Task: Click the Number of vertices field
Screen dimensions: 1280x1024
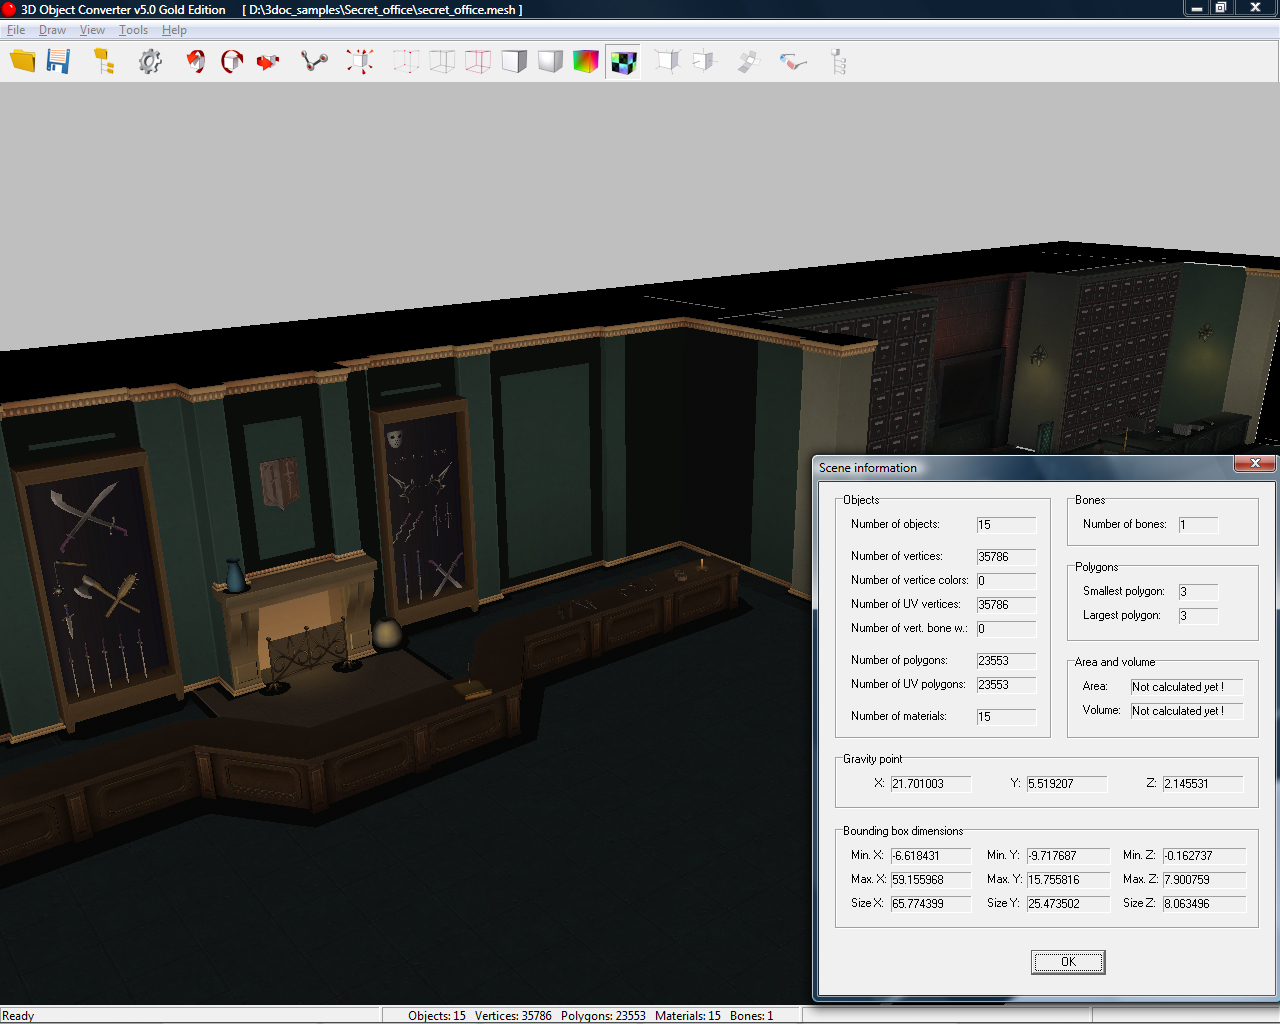Action: (x=1006, y=557)
